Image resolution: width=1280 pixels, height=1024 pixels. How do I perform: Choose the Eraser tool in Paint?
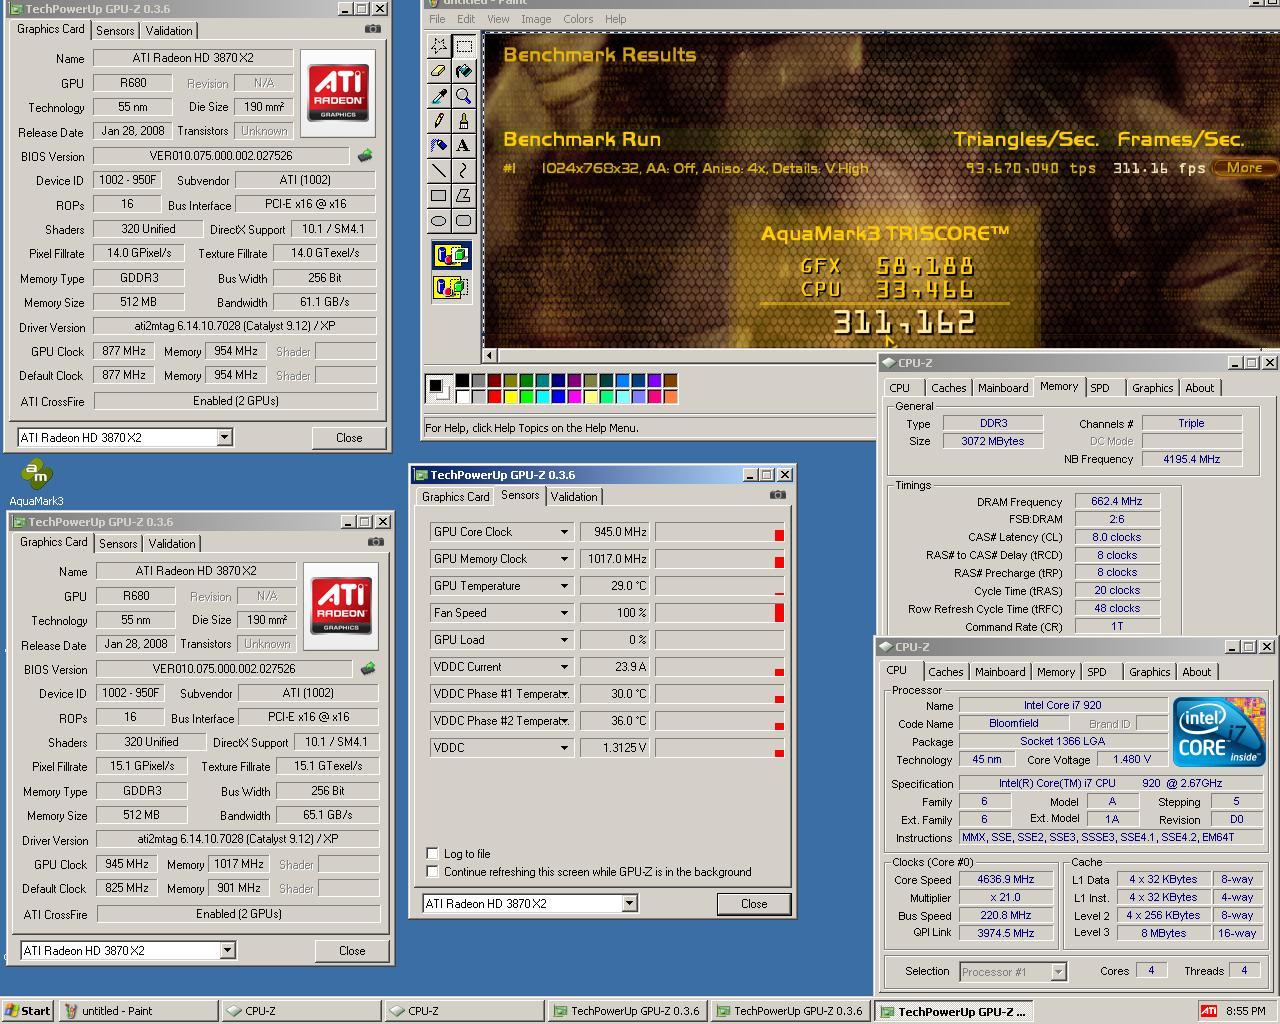[x=438, y=71]
